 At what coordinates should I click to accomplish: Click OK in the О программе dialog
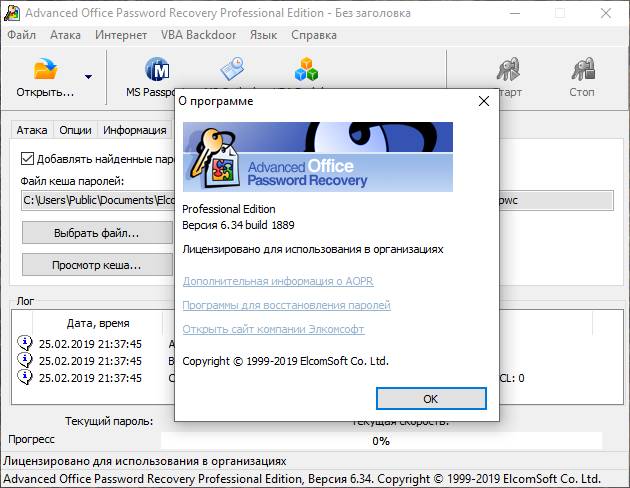click(431, 399)
